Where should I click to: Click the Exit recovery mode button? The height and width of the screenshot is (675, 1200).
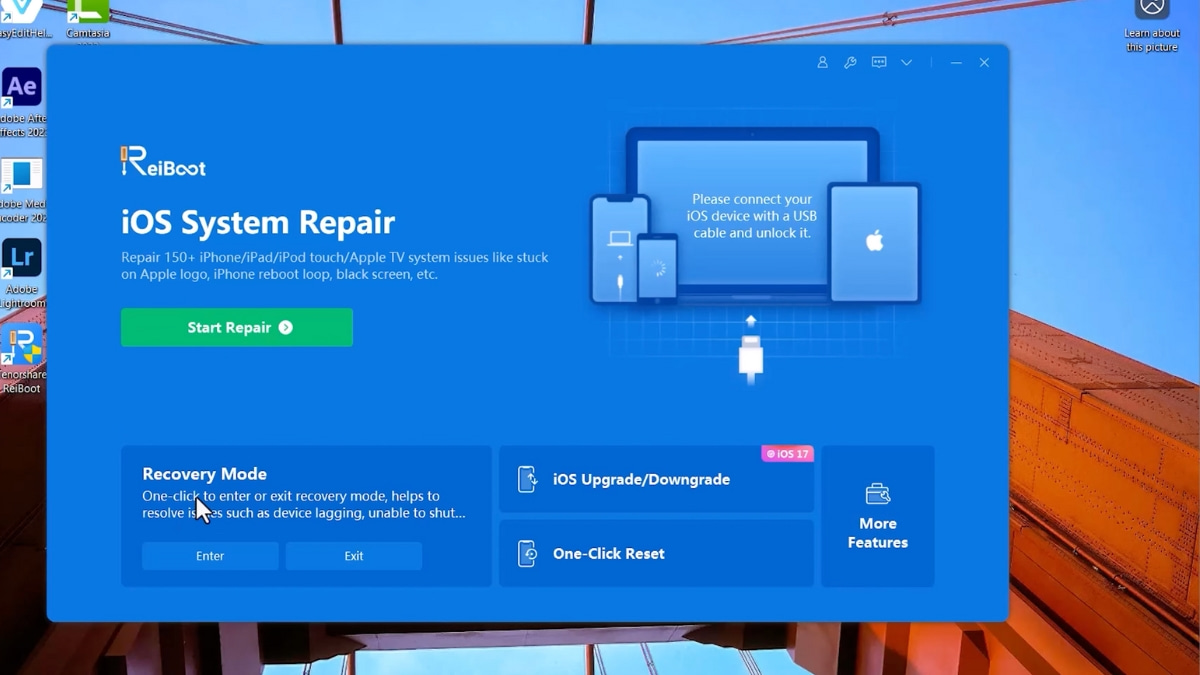pyautogui.click(x=354, y=556)
